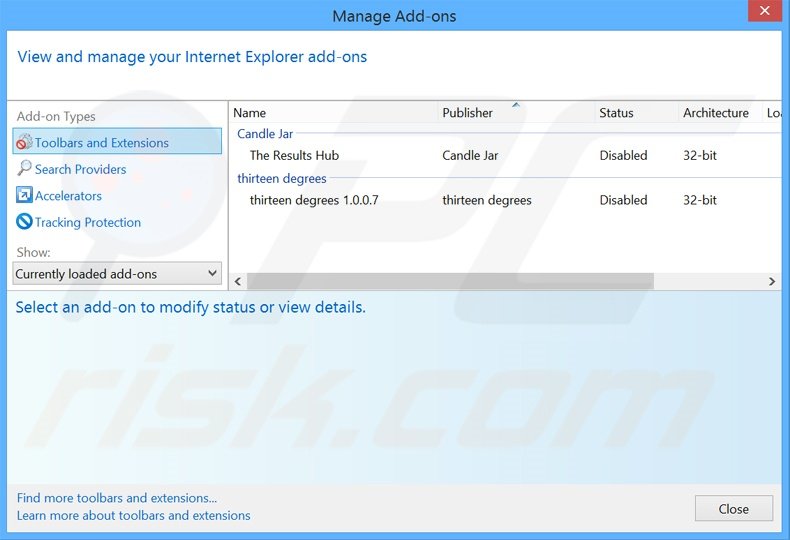The image size is (790, 540).
Task: Click 32-bit value in thirteen degrees row
Action: coord(700,200)
